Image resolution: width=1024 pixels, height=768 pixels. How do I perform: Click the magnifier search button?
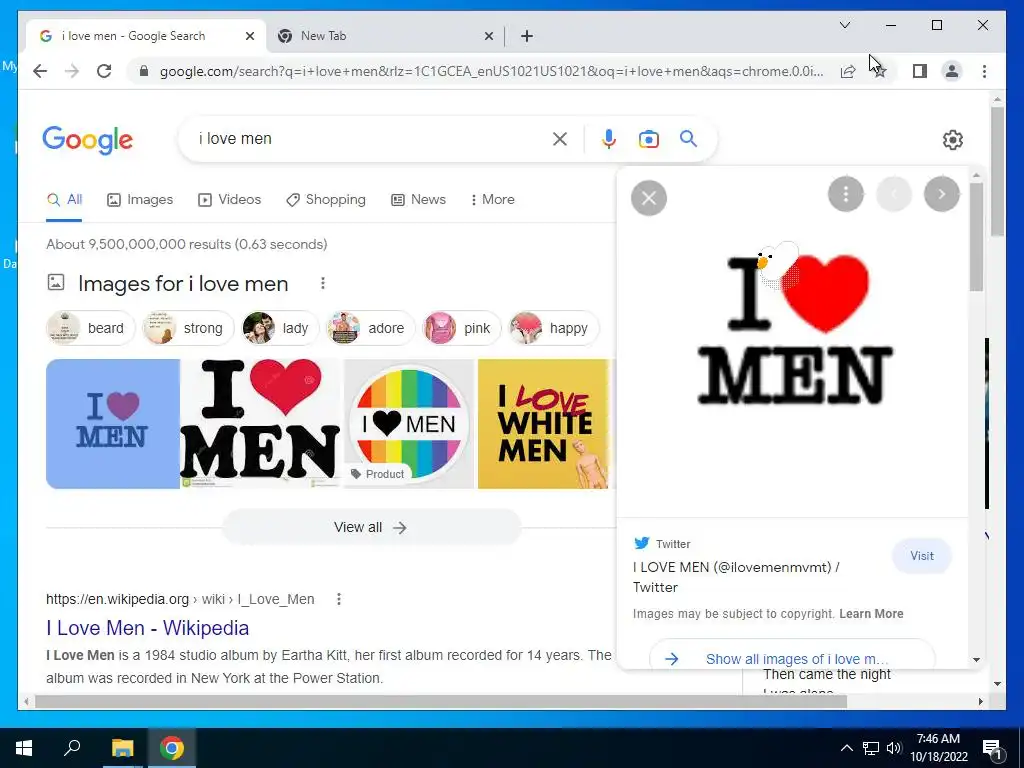tap(688, 139)
